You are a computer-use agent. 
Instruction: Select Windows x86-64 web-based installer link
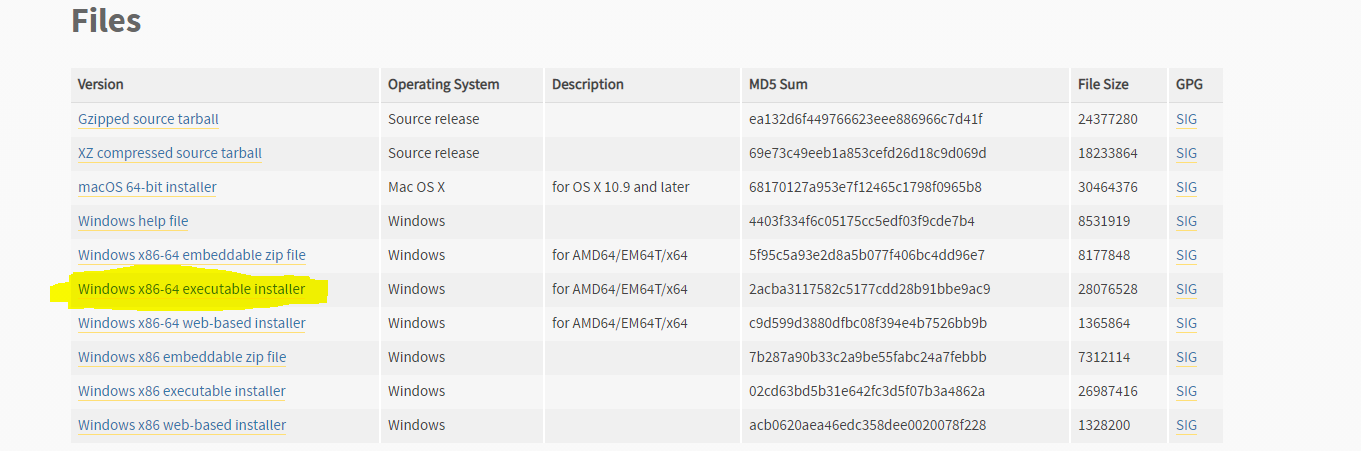[x=192, y=323]
